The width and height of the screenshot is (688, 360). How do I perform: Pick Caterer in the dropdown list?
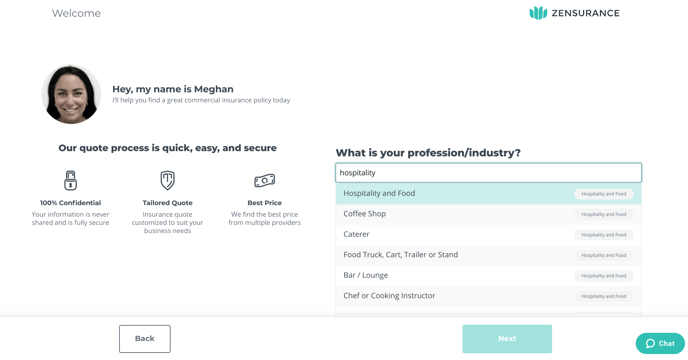[488, 234]
